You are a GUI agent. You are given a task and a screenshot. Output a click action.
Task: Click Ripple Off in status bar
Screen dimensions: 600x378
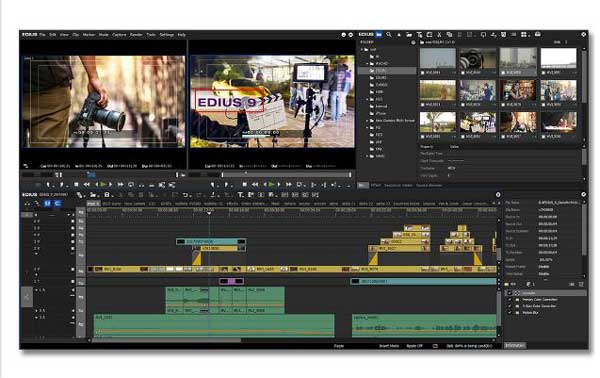(x=414, y=346)
